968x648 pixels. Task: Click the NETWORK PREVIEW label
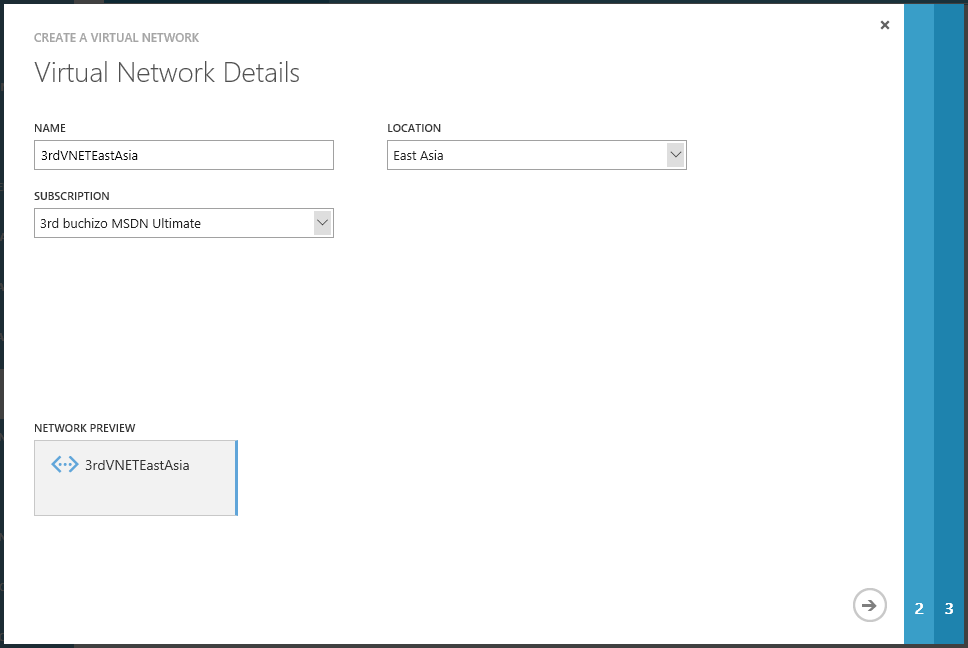pyautogui.click(x=85, y=428)
